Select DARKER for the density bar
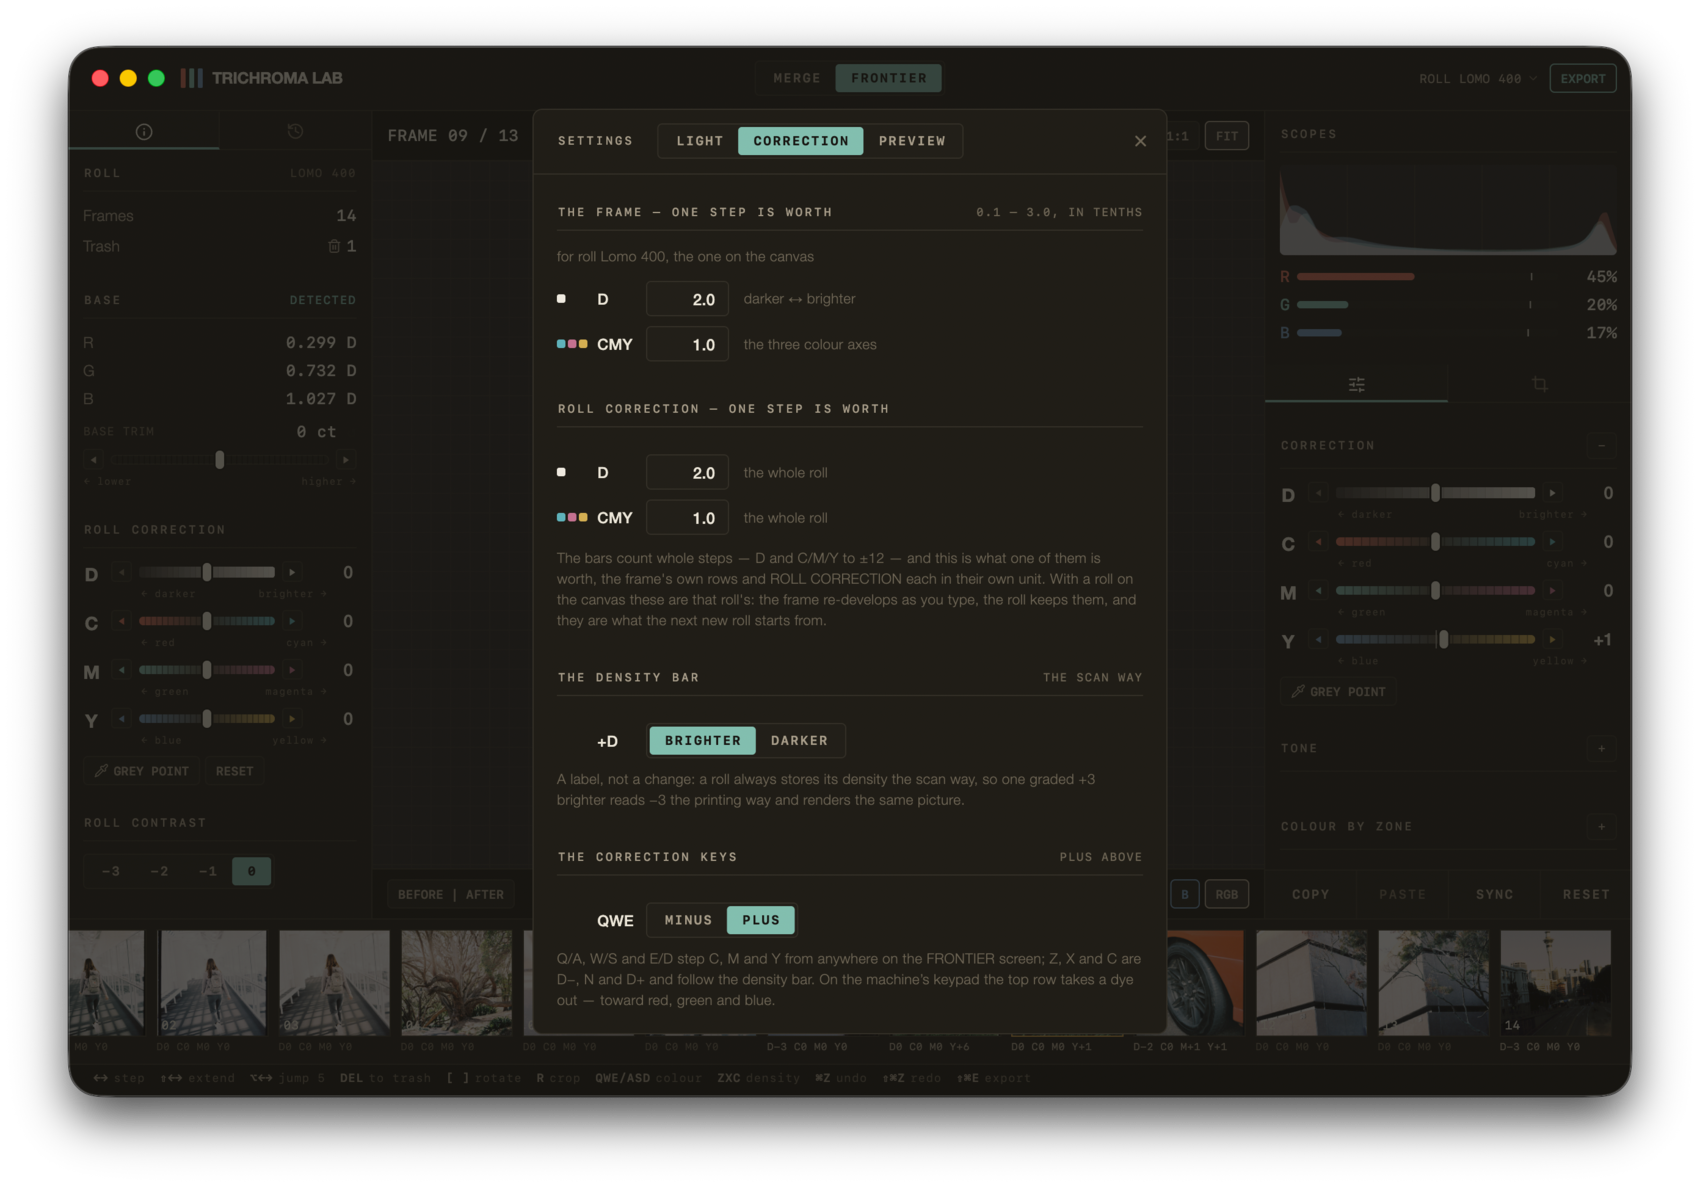The height and width of the screenshot is (1187, 1700). click(799, 741)
